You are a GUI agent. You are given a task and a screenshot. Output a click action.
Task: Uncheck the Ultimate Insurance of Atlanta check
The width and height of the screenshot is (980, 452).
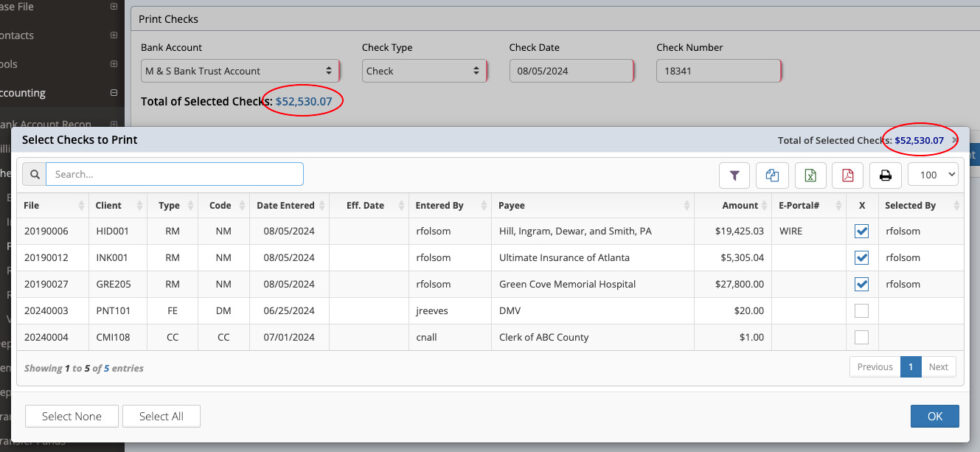[862, 258]
